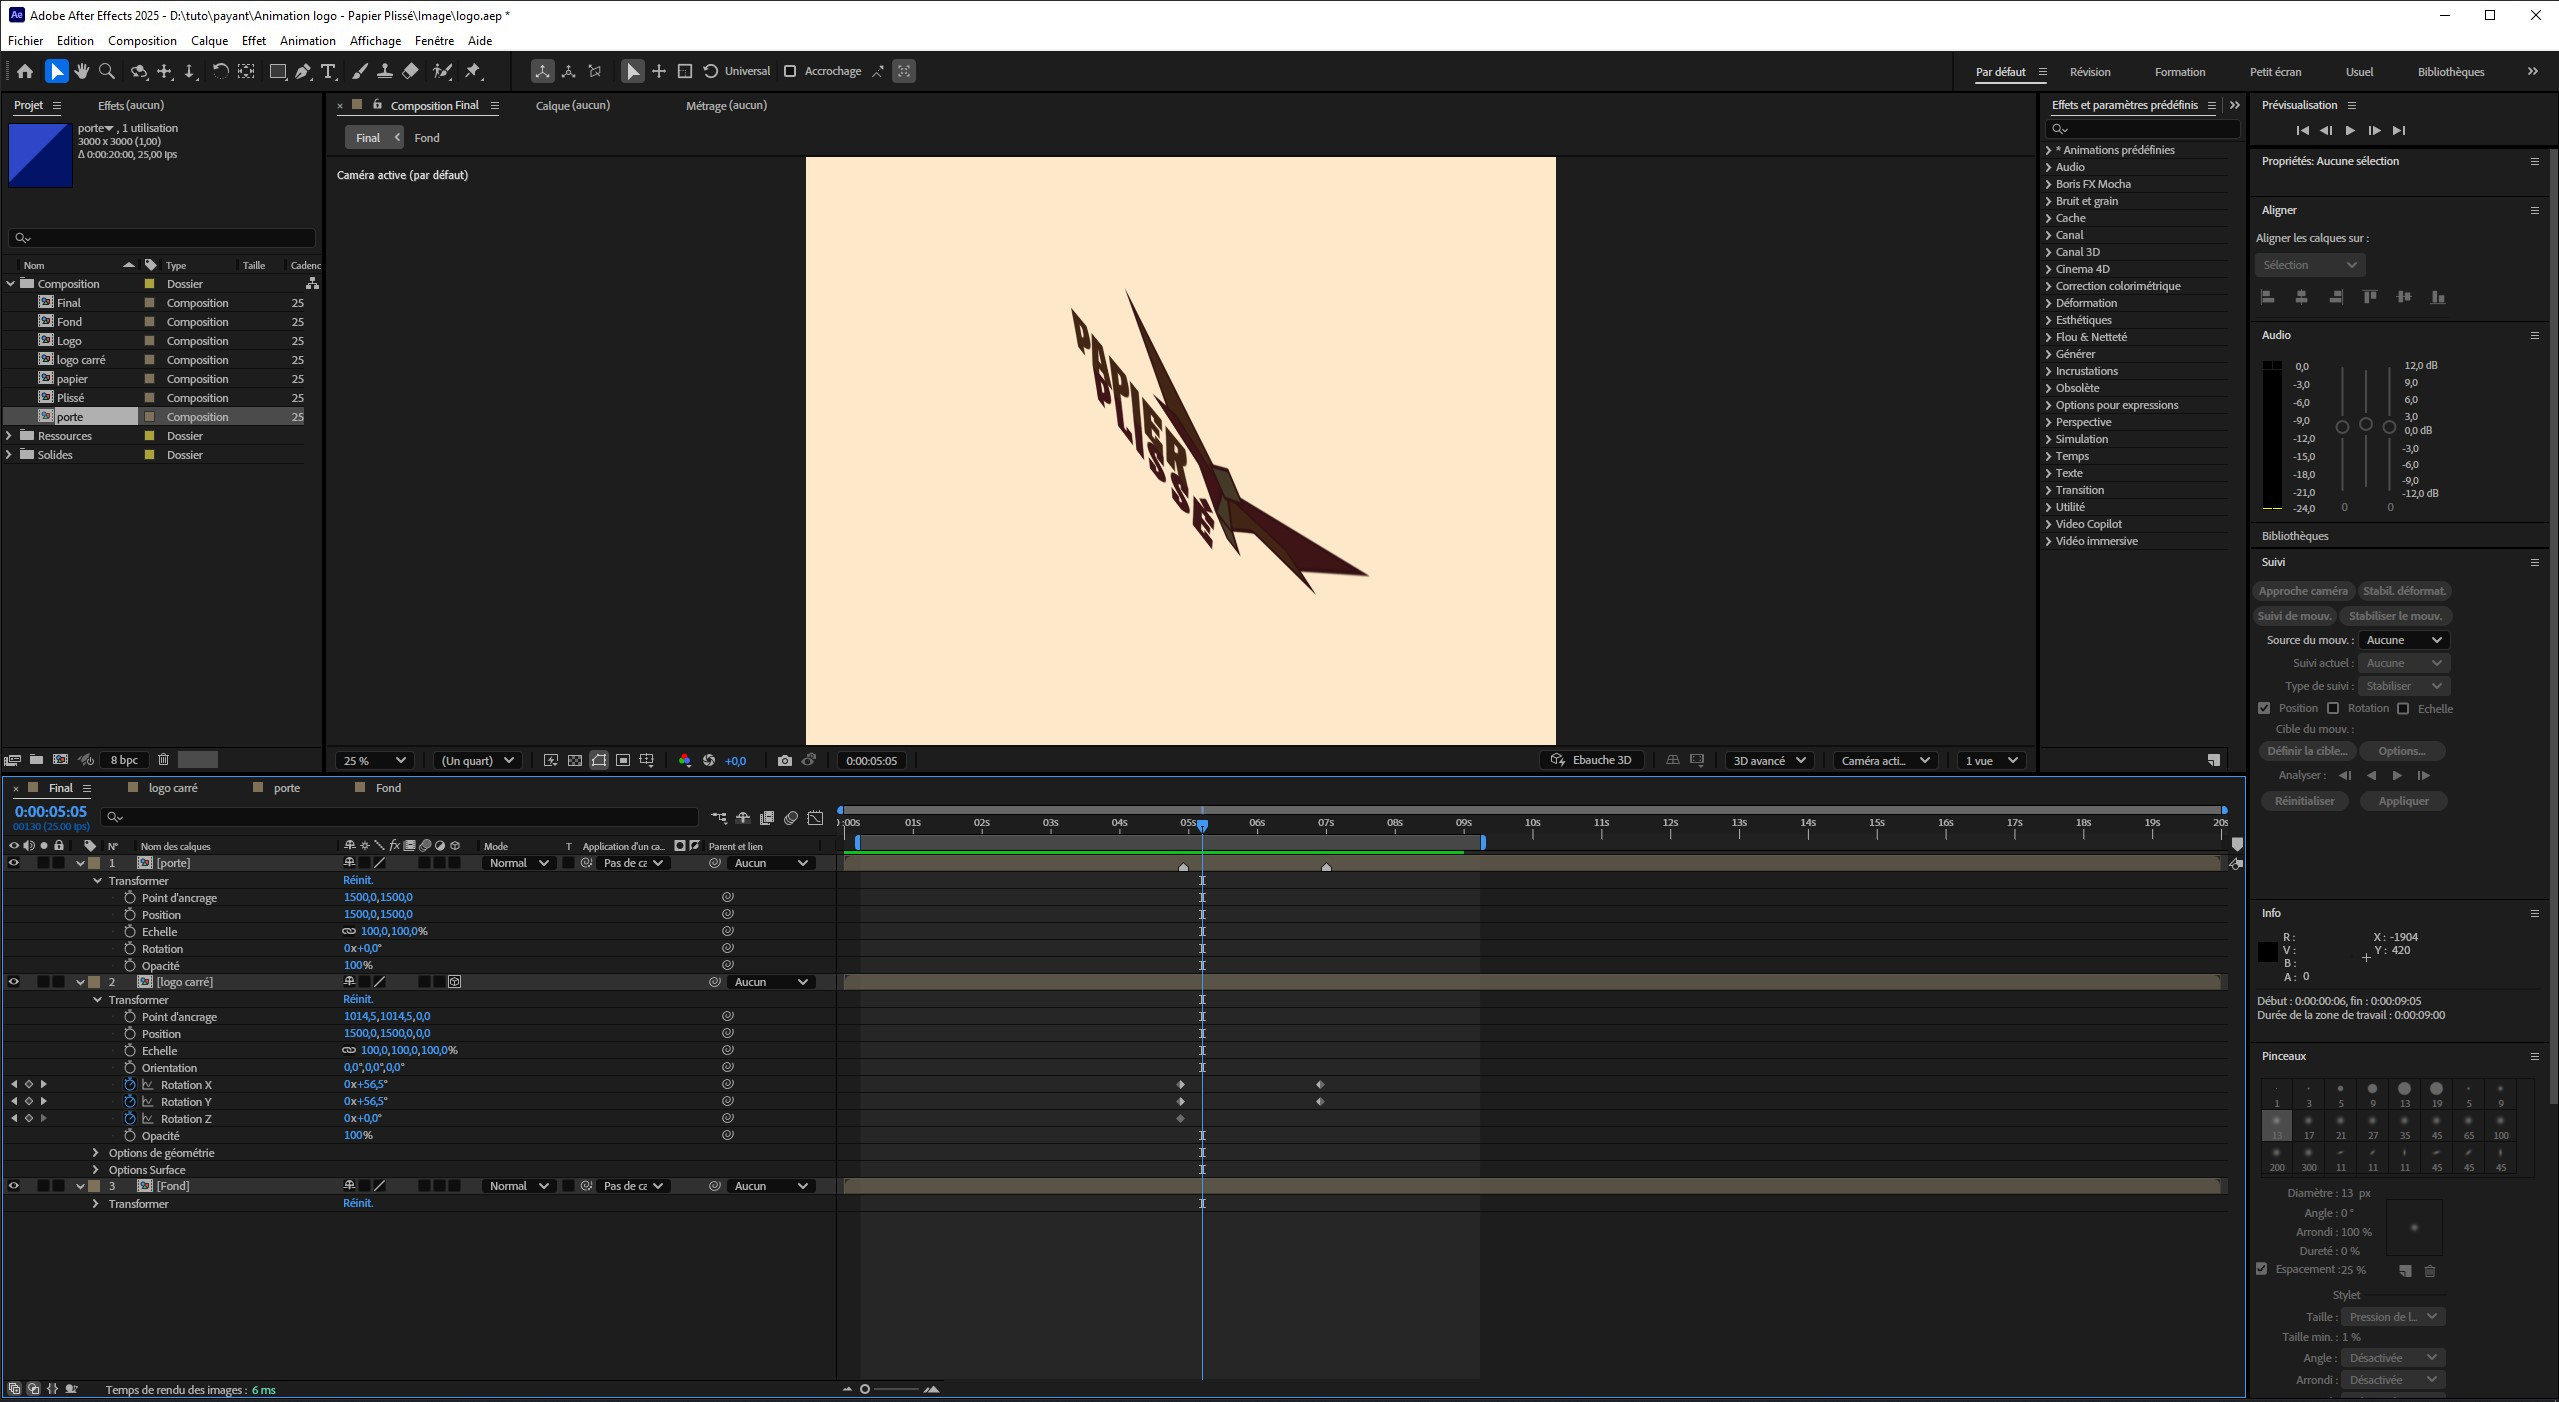Image resolution: width=2559 pixels, height=1402 pixels.
Task: Create new folder in Project panel
Action: 36,760
